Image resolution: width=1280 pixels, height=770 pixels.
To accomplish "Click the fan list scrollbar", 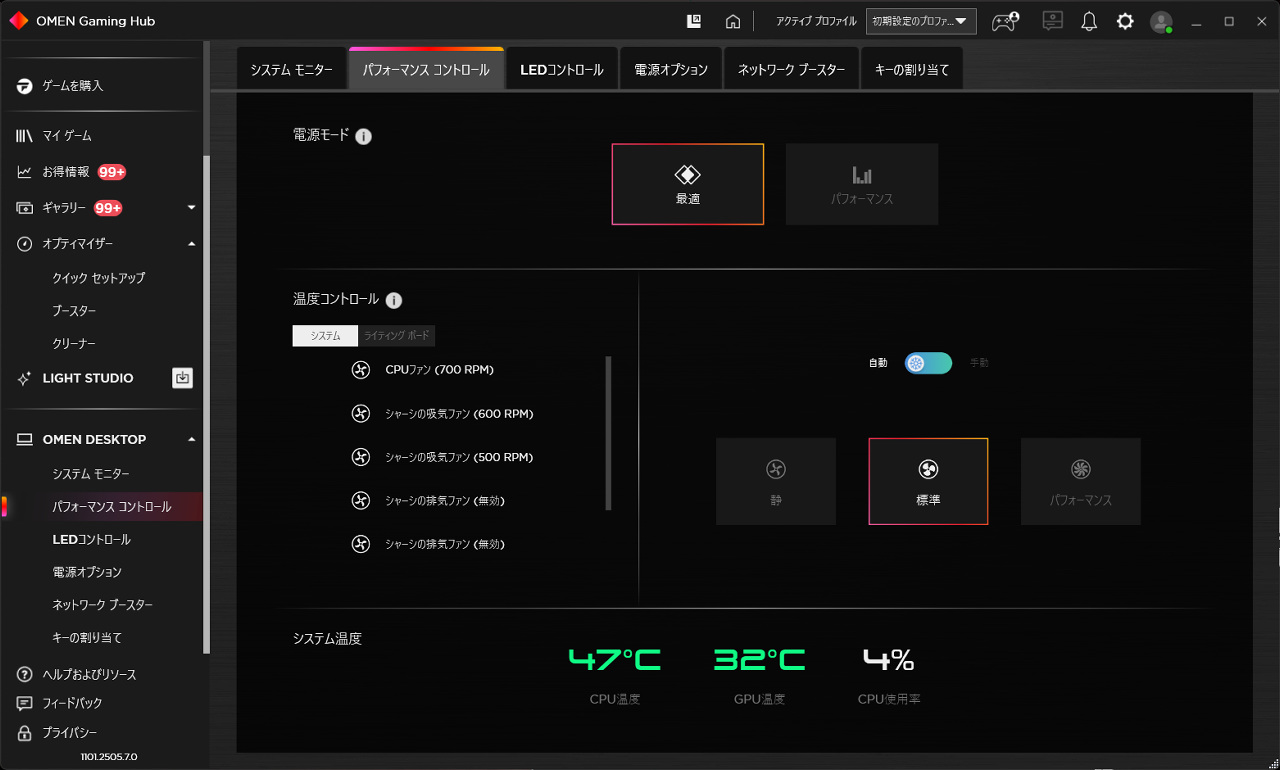I will 608,433.
